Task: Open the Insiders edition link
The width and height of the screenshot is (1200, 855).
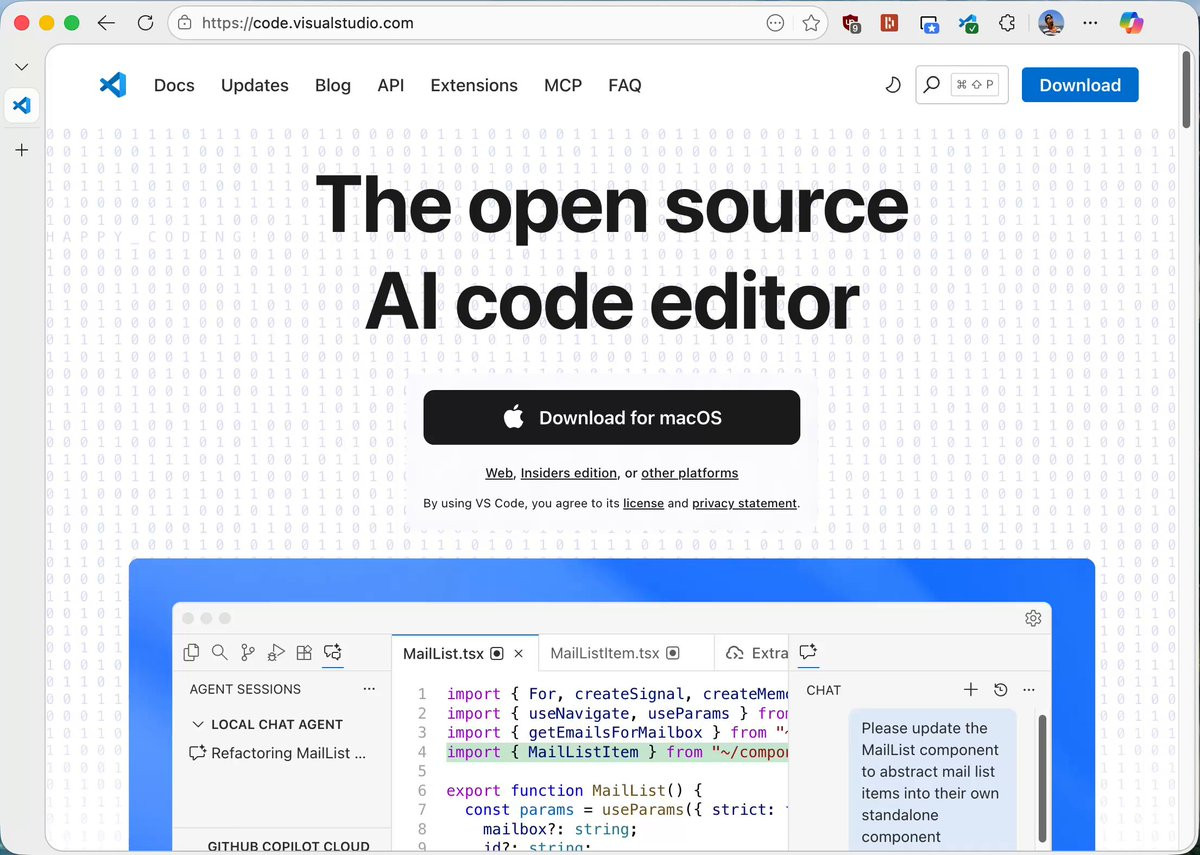Action: pos(569,473)
